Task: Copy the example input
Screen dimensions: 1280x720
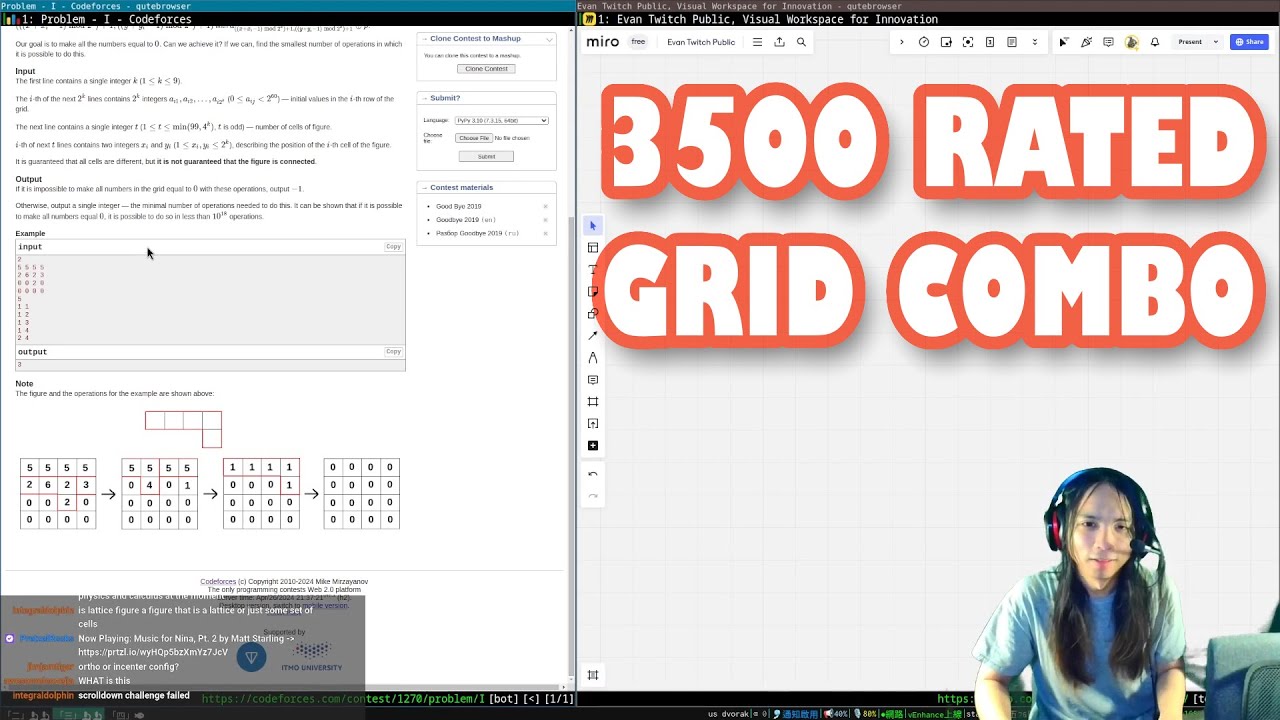Action: (x=393, y=247)
